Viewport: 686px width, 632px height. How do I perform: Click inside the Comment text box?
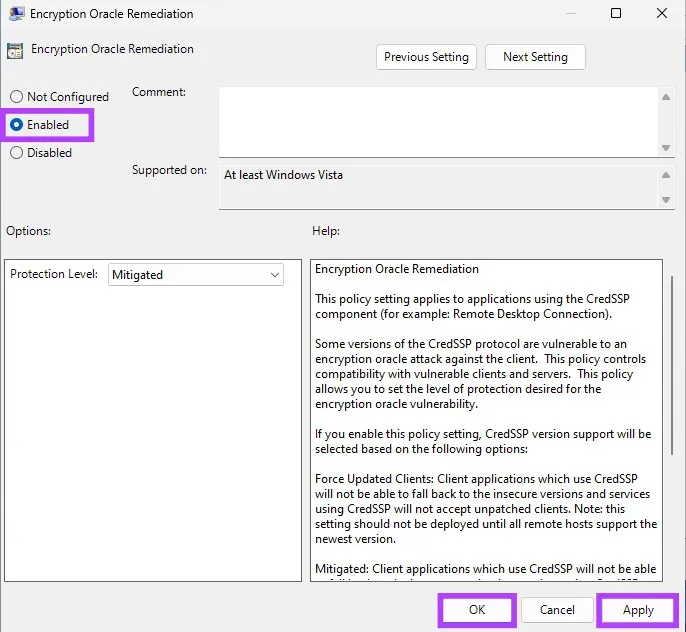pyautogui.click(x=438, y=122)
